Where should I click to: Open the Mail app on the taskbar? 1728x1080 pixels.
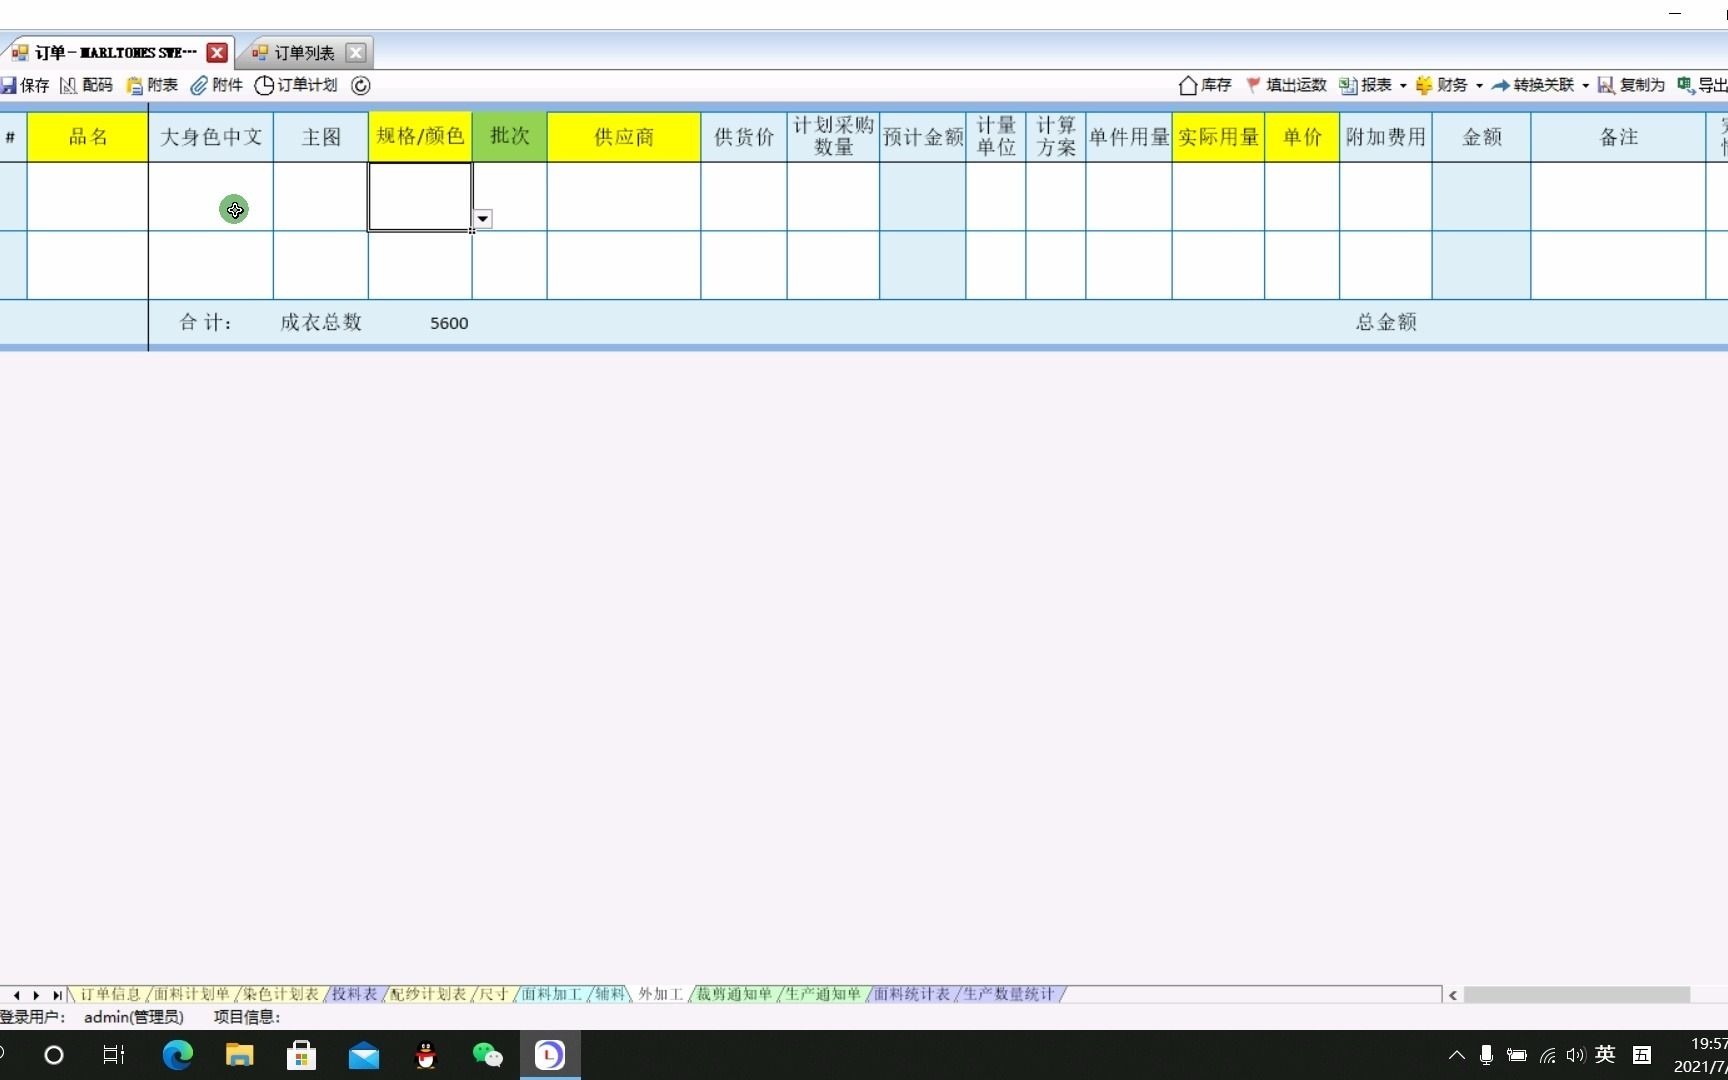(364, 1055)
